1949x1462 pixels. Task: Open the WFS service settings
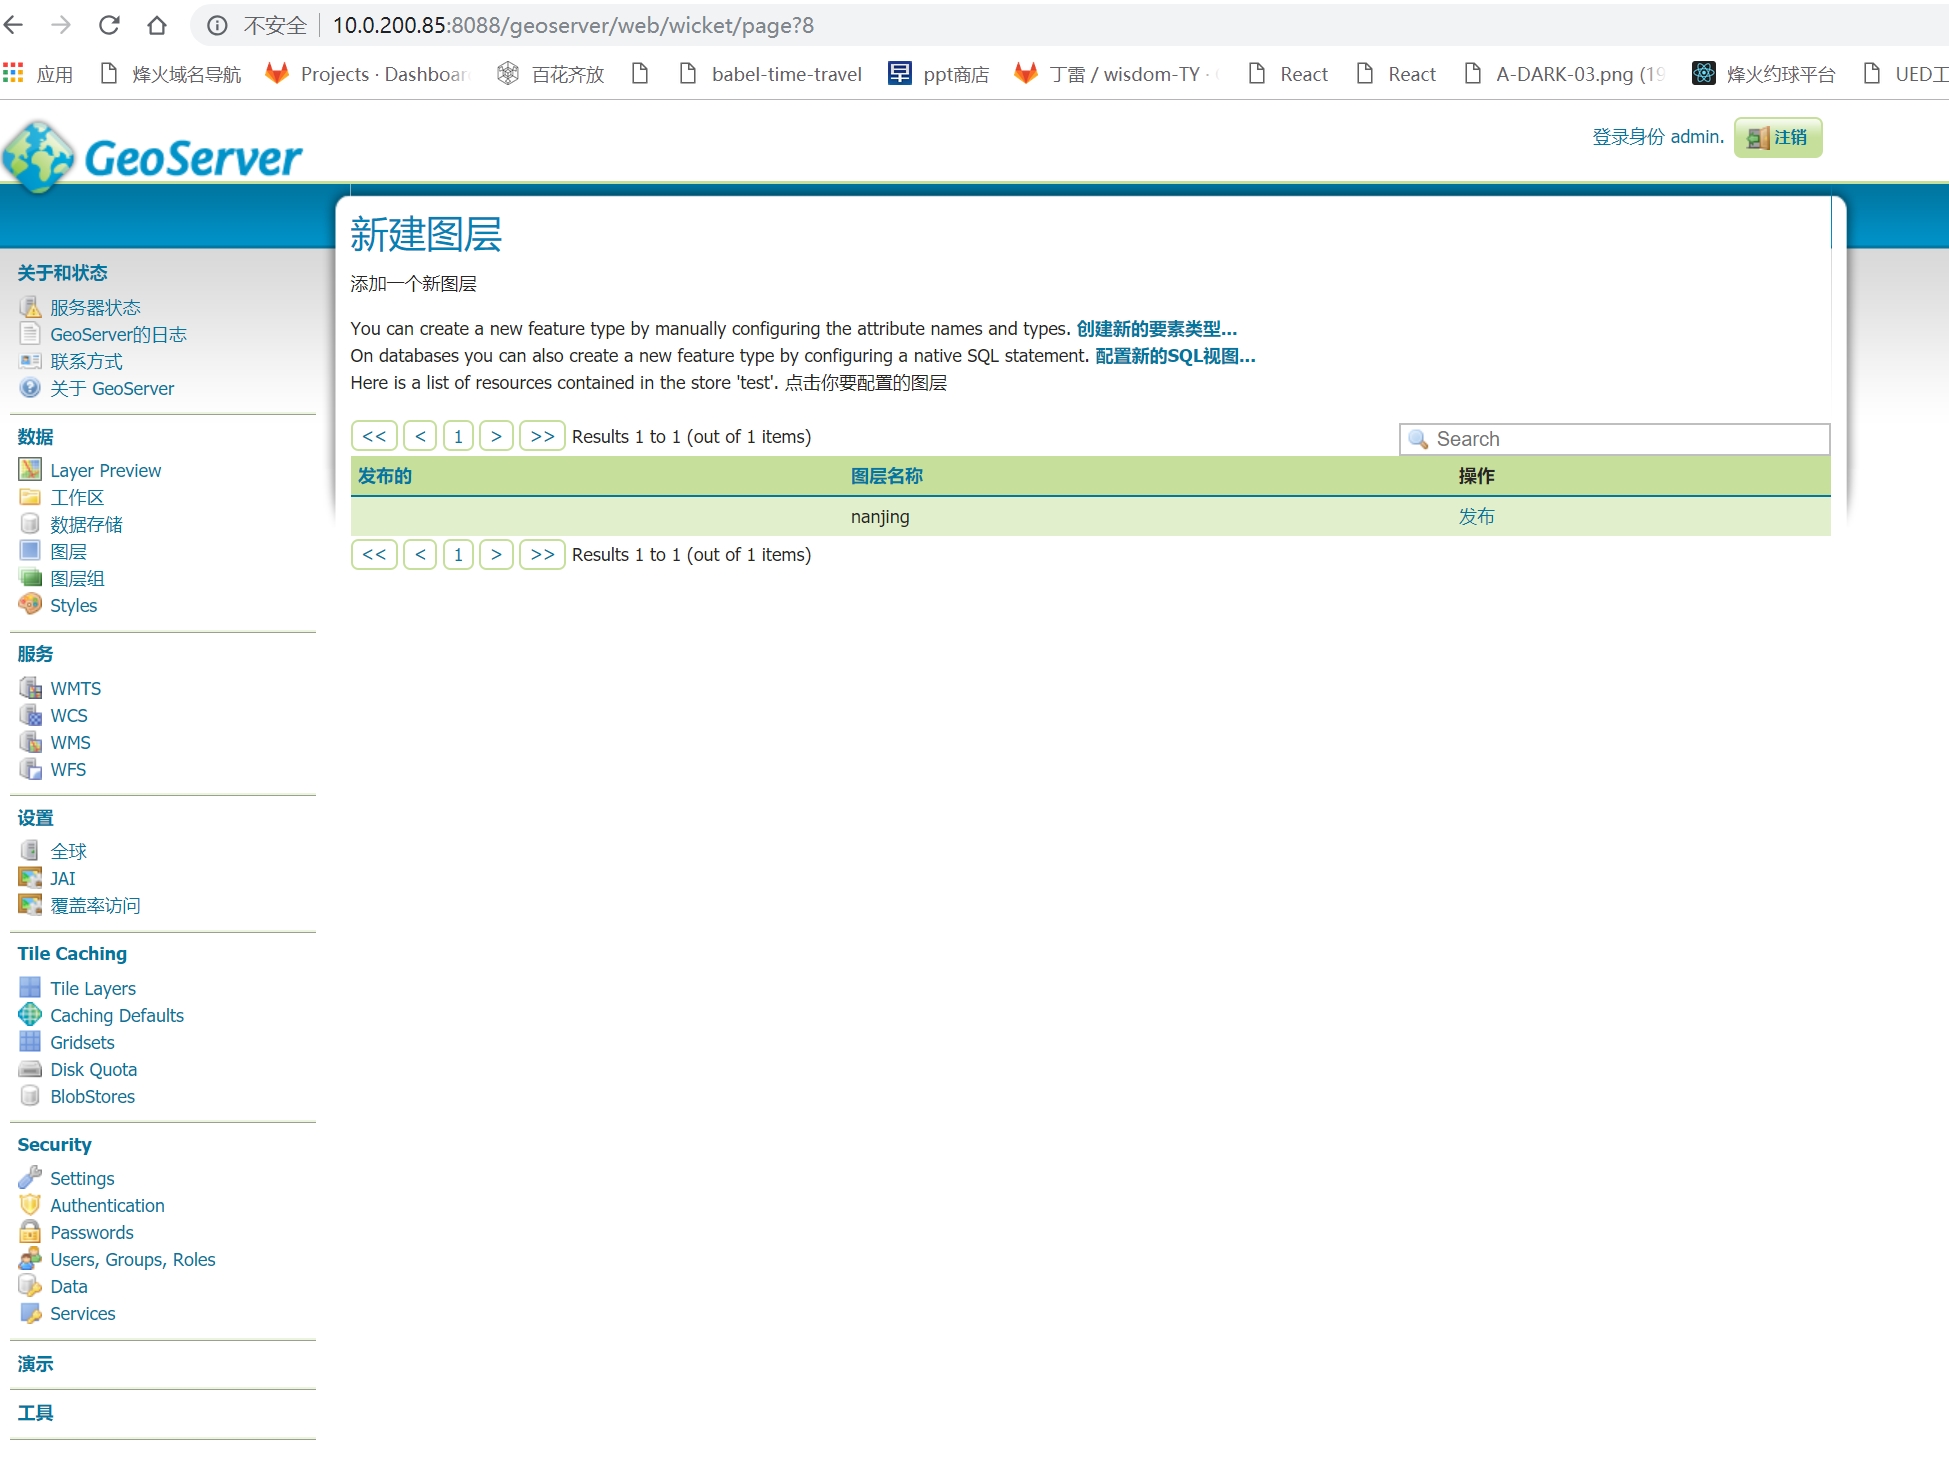pos(68,769)
